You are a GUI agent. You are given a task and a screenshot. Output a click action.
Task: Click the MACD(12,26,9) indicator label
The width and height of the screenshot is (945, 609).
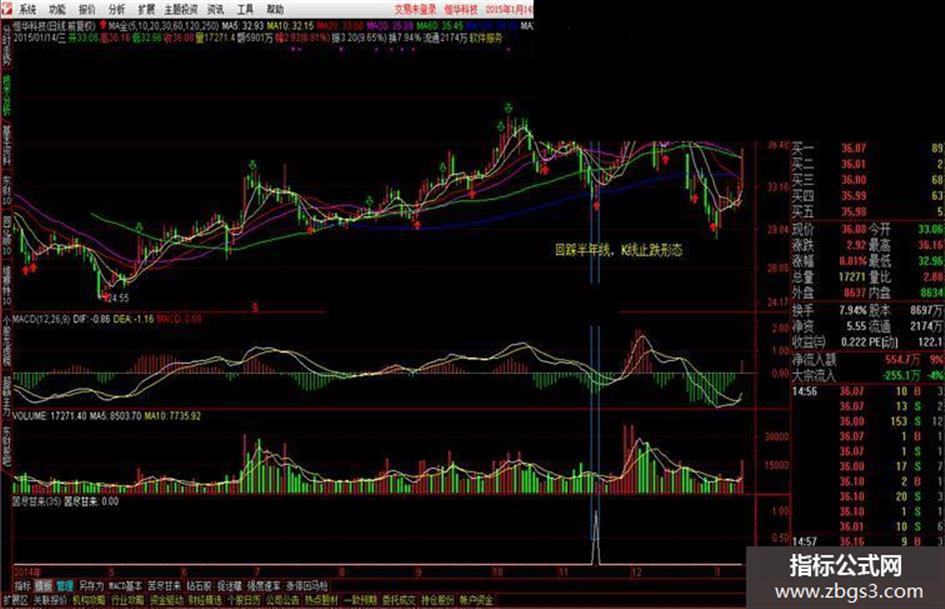pos(41,318)
